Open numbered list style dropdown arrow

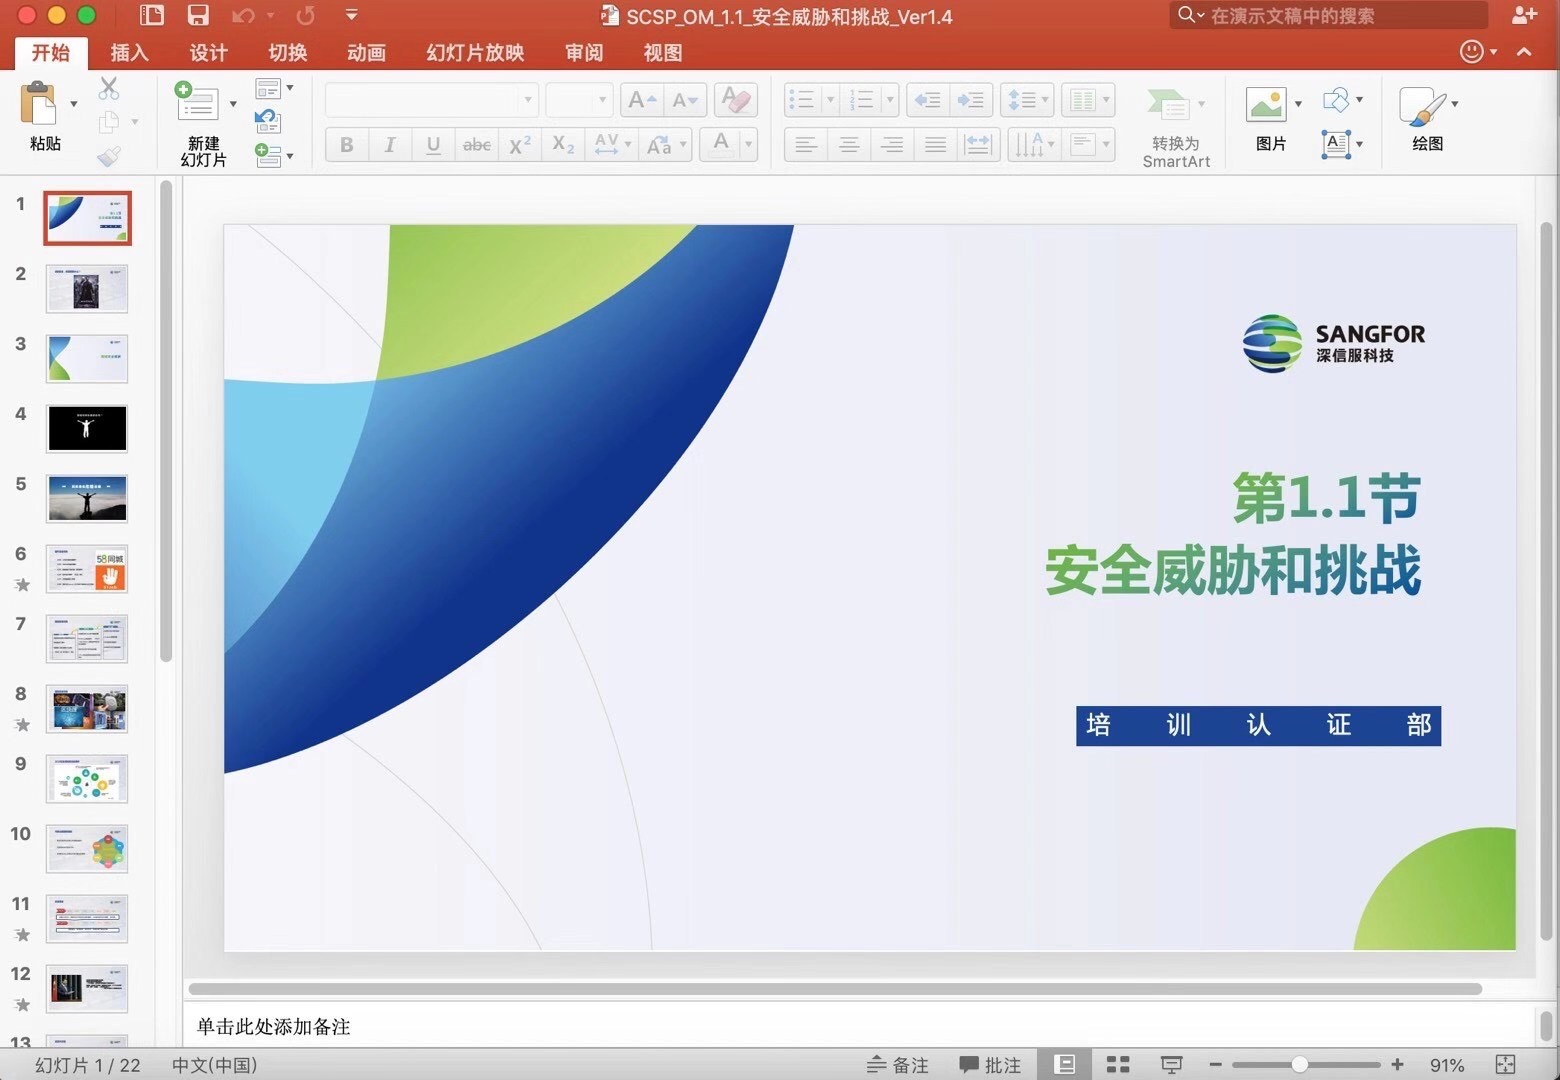pyautogui.click(x=889, y=100)
